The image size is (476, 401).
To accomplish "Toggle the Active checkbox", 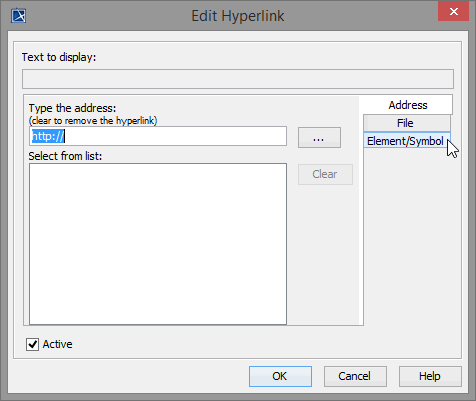I will coord(32,344).
